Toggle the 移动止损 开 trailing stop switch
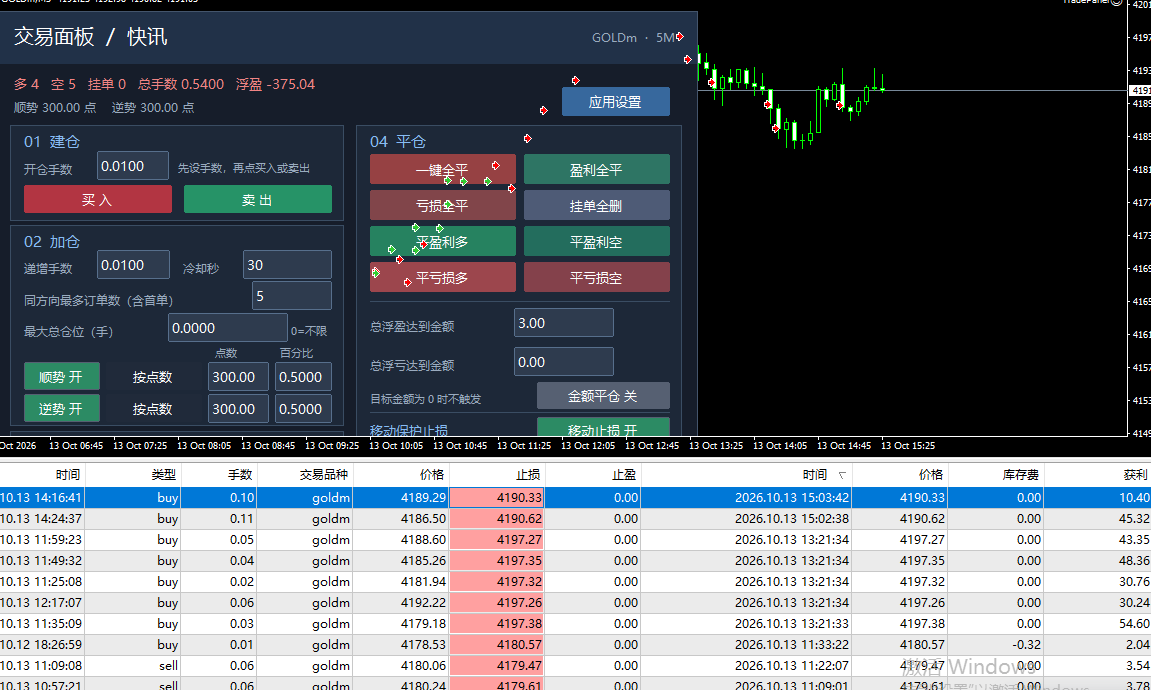Image resolution: width=1151 pixels, height=690 pixels. [x=603, y=427]
